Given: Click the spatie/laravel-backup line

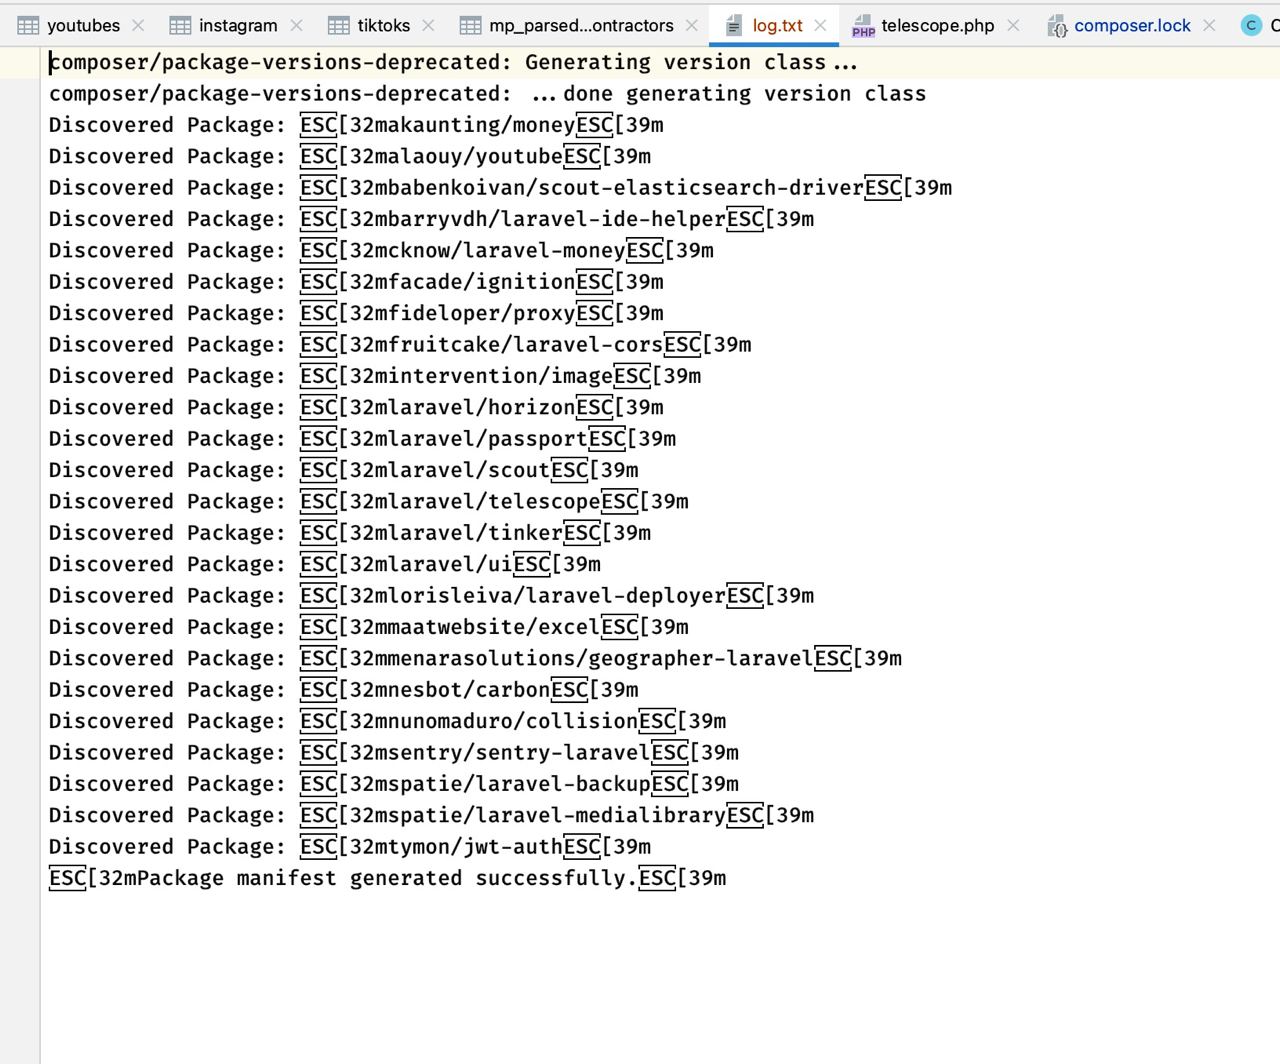Looking at the screenshot, I should [394, 784].
